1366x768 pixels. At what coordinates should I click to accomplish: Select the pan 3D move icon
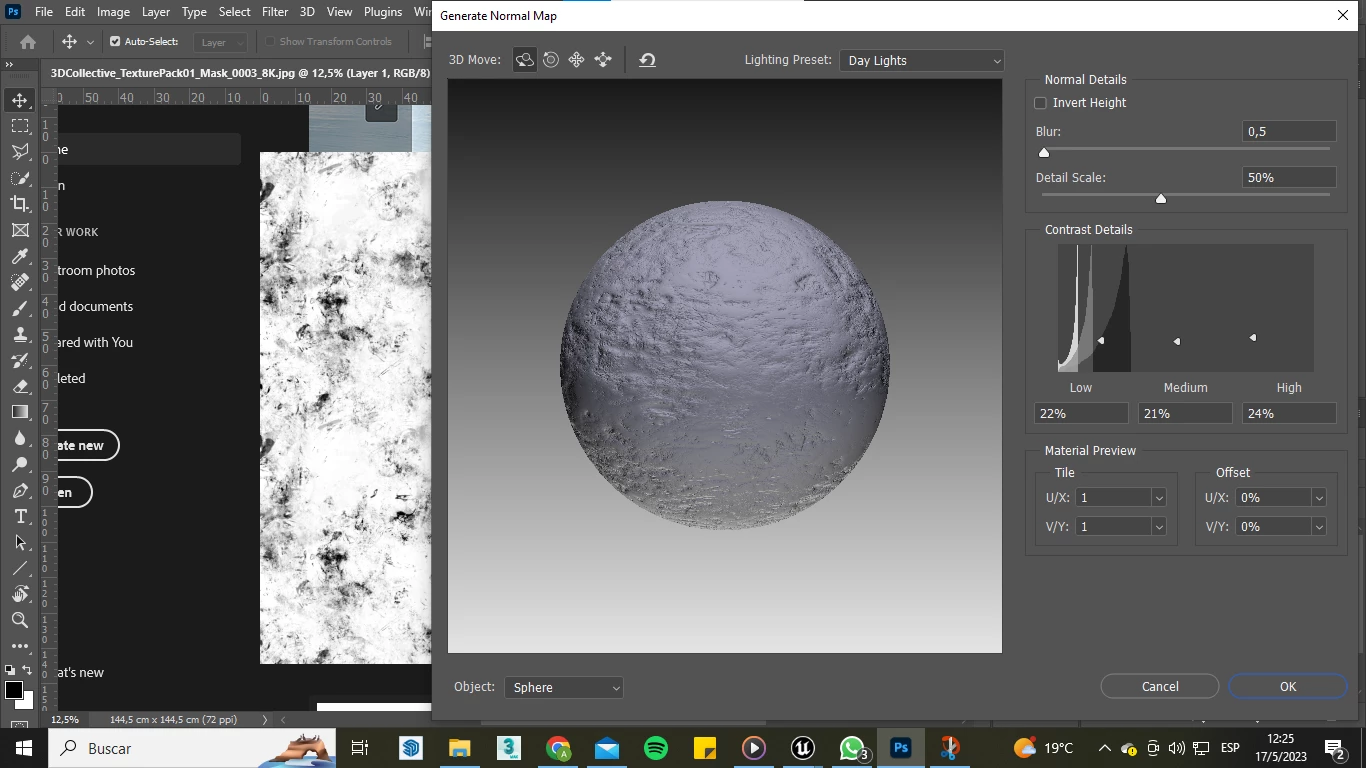(x=577, y=60)
